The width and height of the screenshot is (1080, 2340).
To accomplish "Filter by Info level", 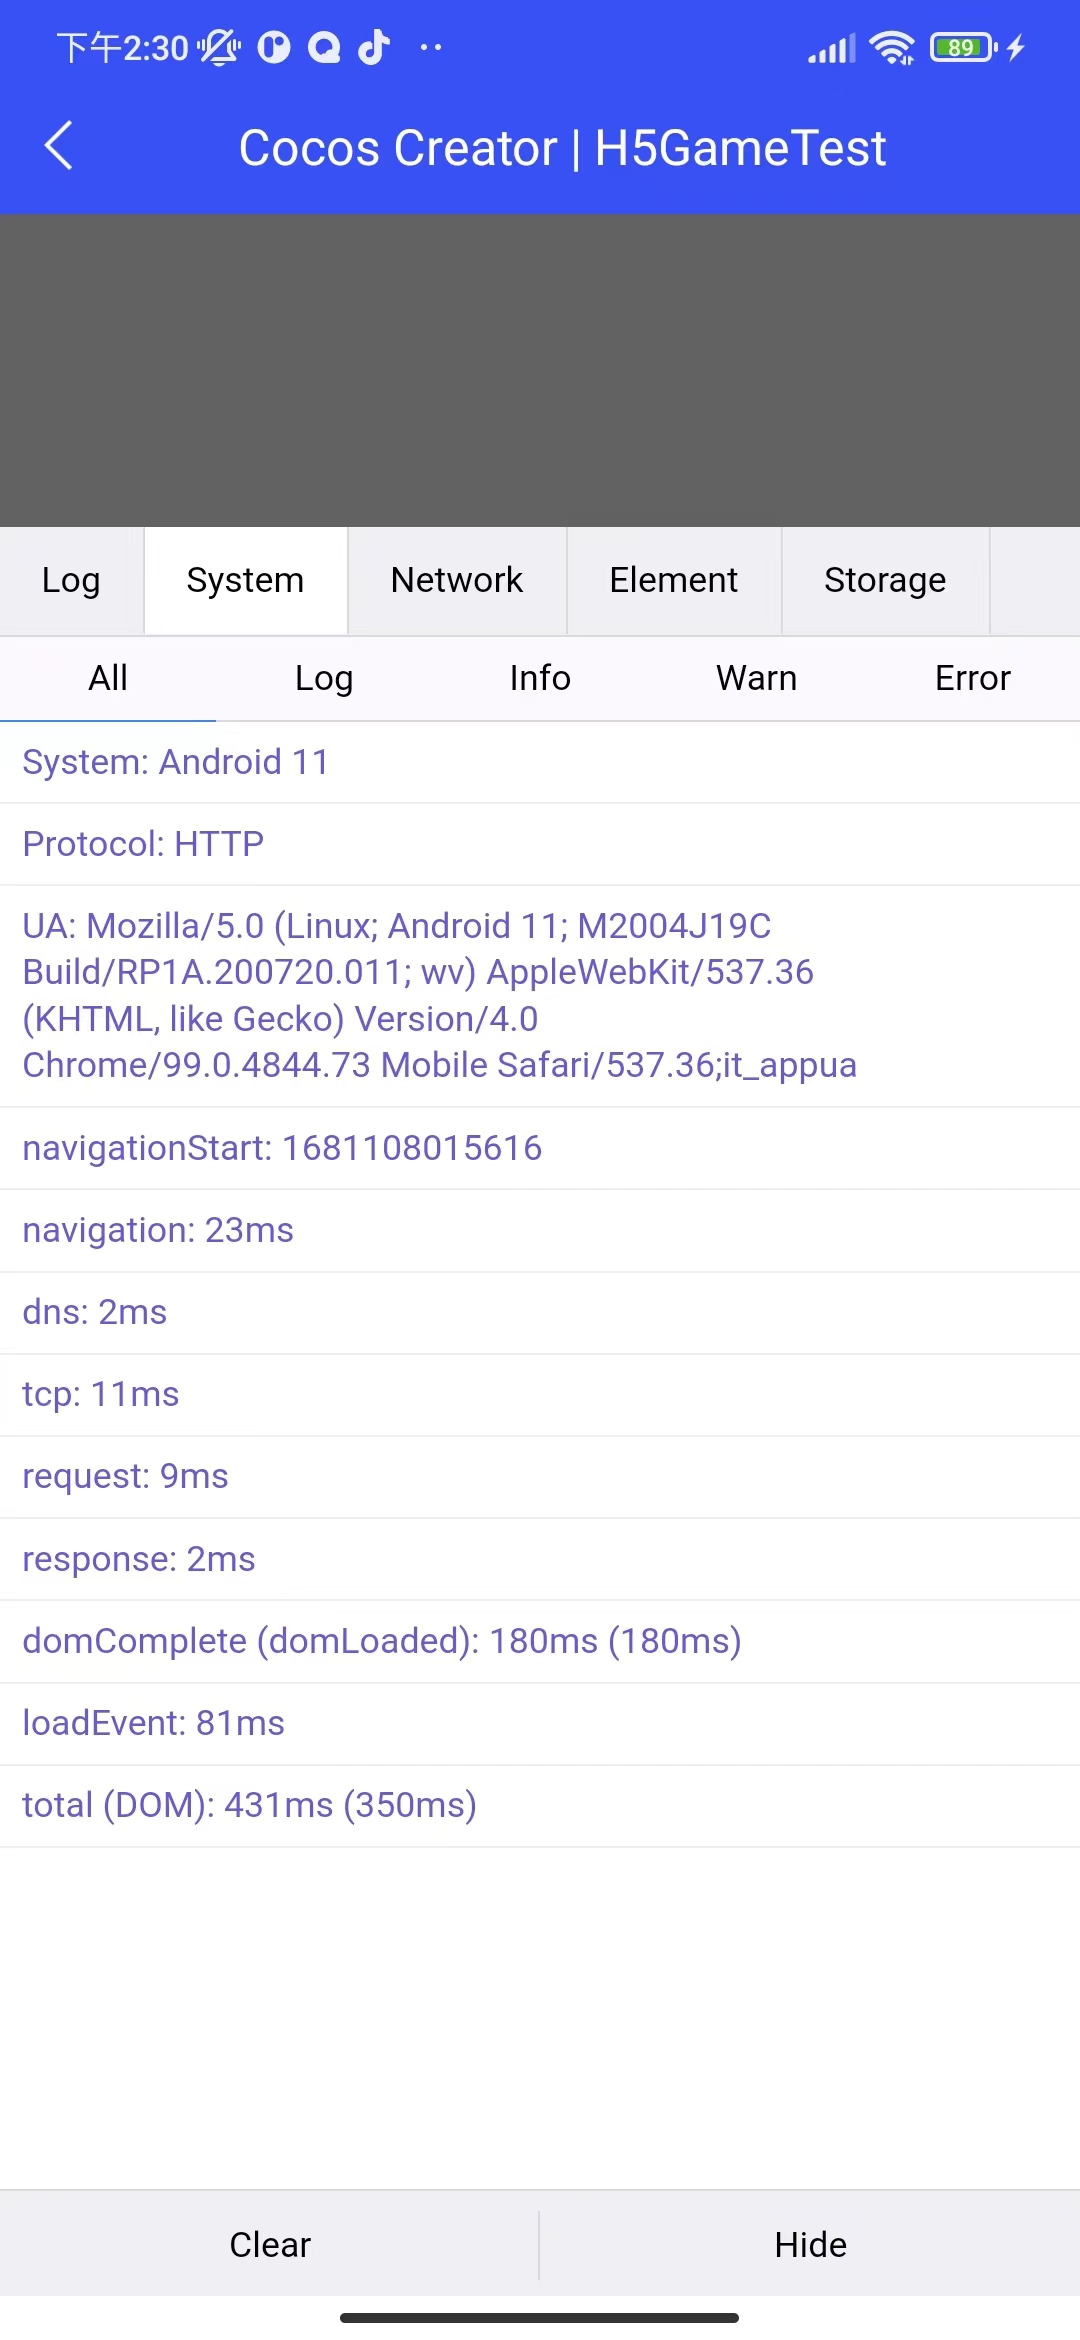I will click(540, 678).
